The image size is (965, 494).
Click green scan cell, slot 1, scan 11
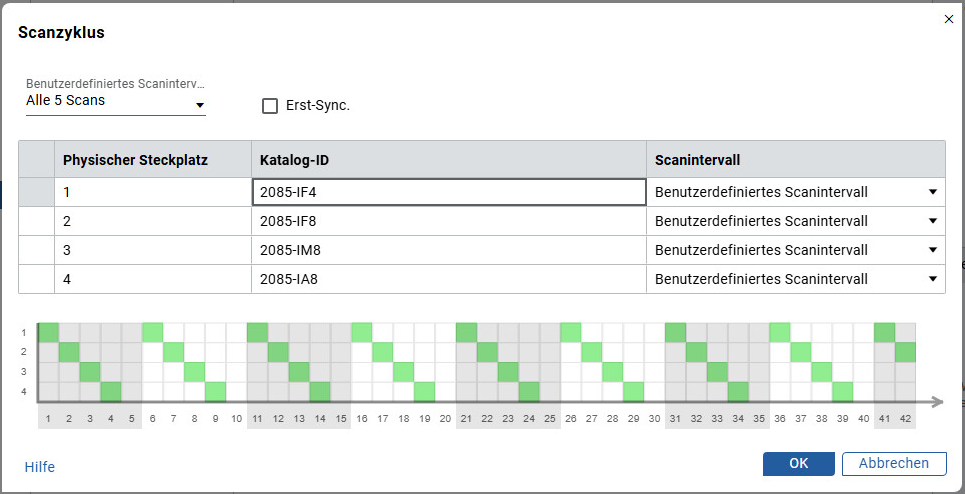257,332
